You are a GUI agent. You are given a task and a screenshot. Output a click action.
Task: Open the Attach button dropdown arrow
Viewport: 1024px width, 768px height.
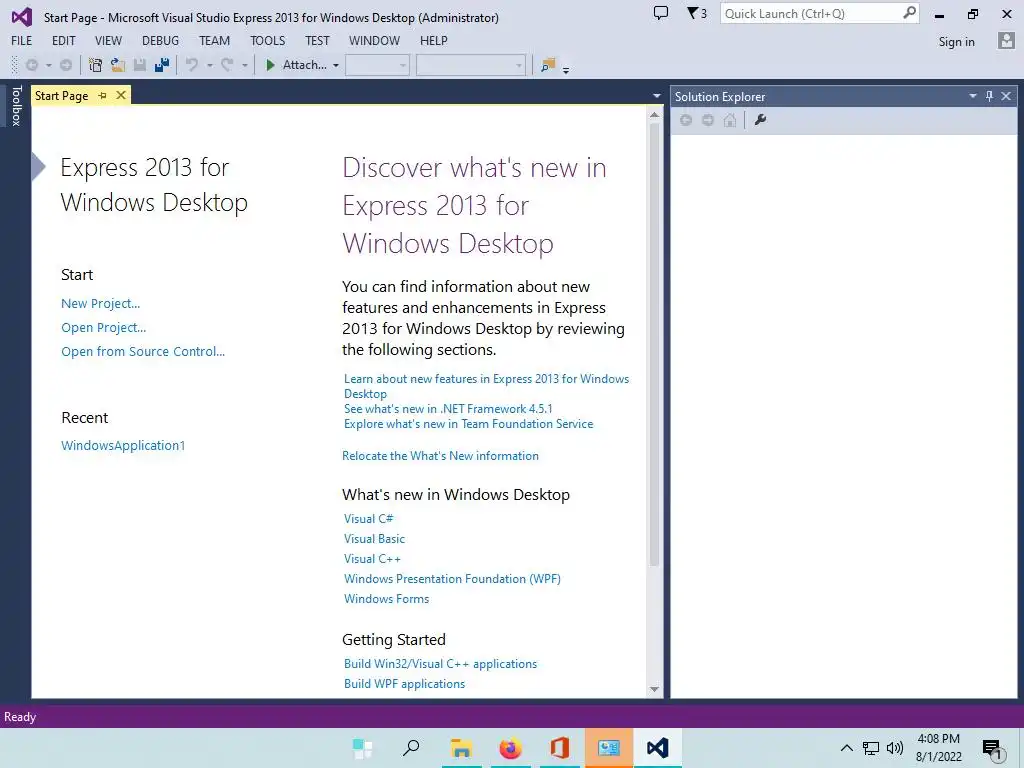point(336,65)
